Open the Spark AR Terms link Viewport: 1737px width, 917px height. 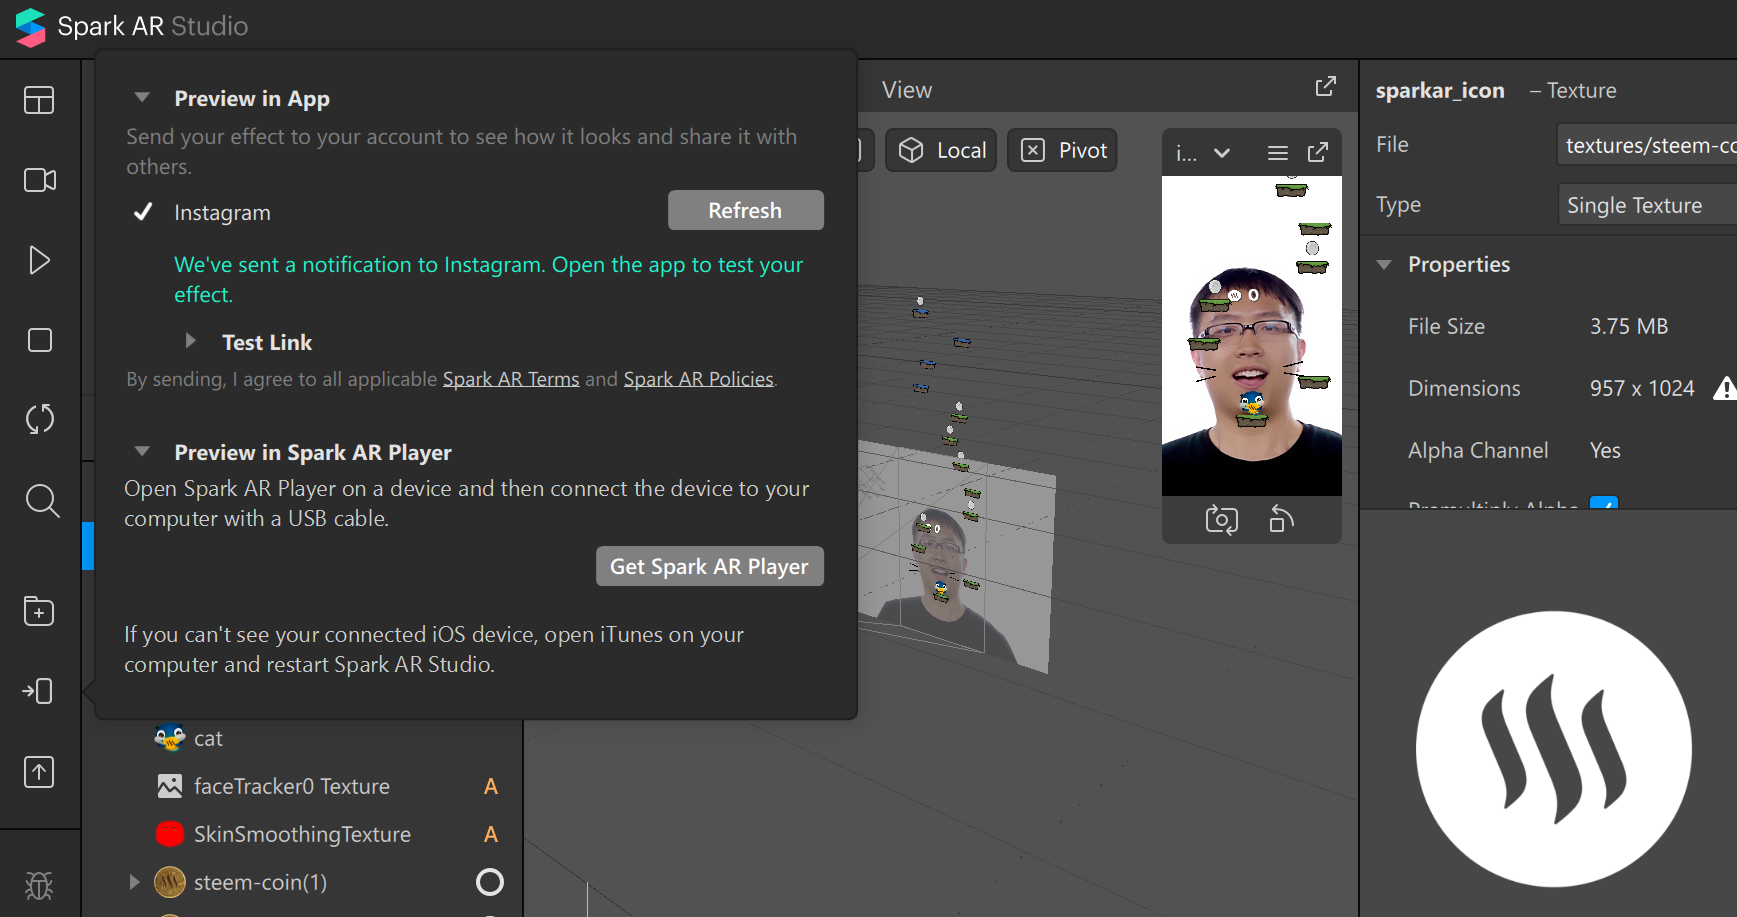pyautogui.click(x=511, y=379)
